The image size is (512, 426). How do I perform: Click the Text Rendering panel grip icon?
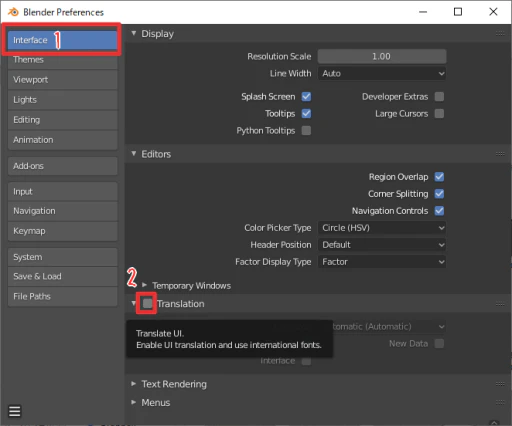point(500,384)
